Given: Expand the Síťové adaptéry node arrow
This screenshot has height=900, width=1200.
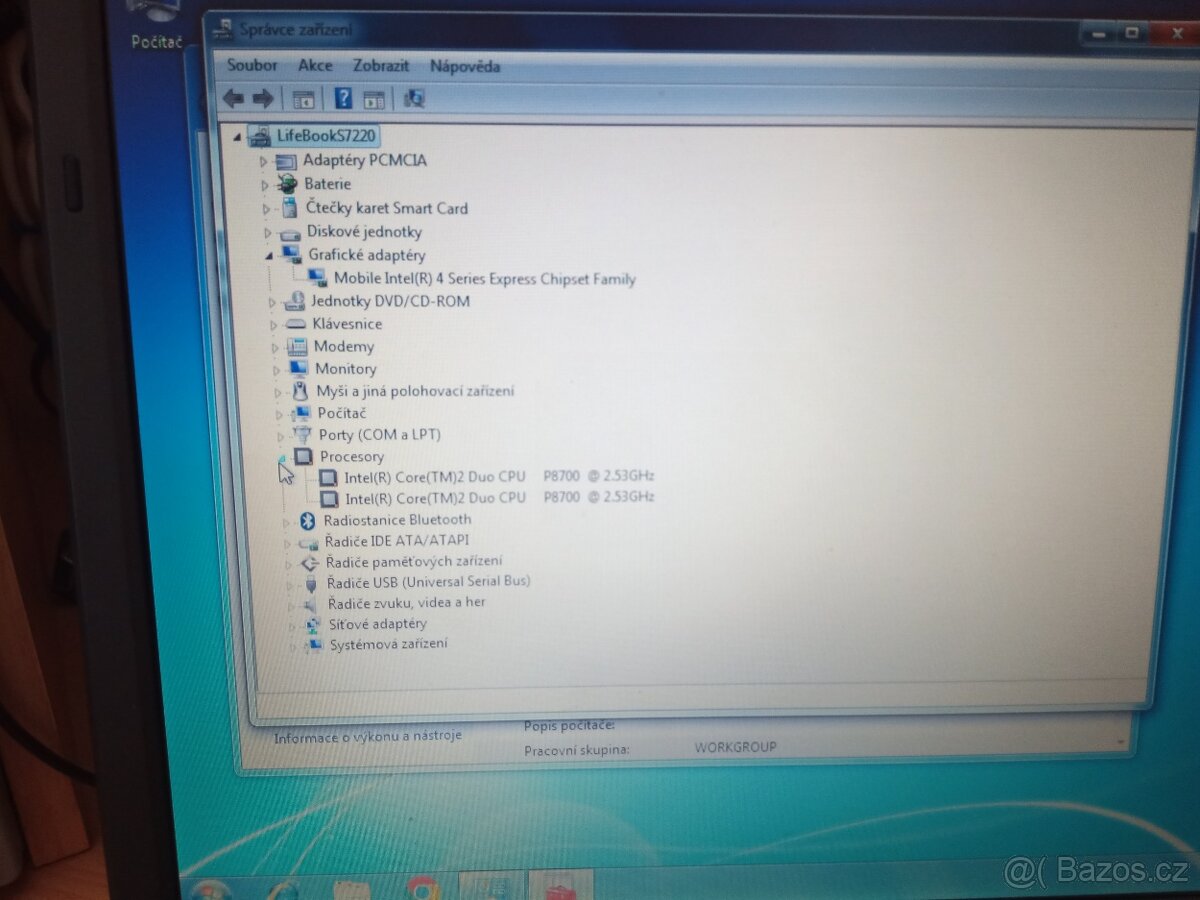Looking at the screenshot, I should coord(293,625).
